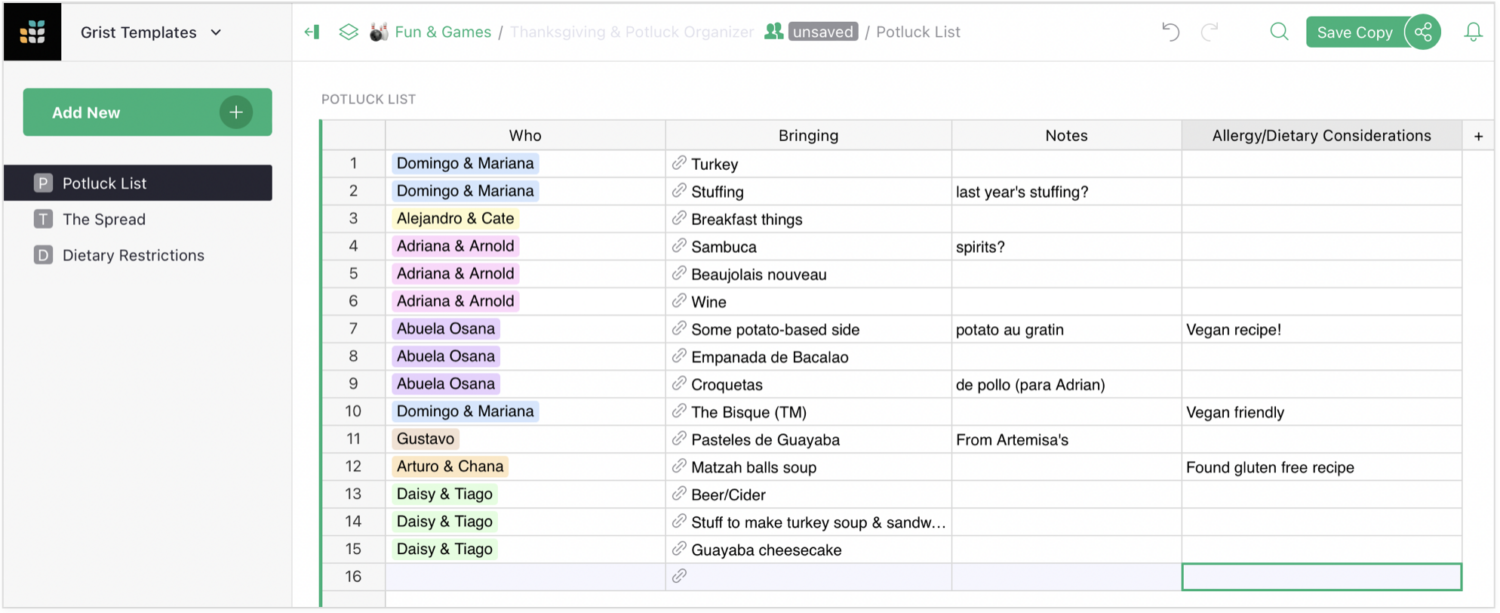The width and height of the screenshot is (1500, 613).
Task: Select the "potato au gratin" note cell
Action: 1066,328
